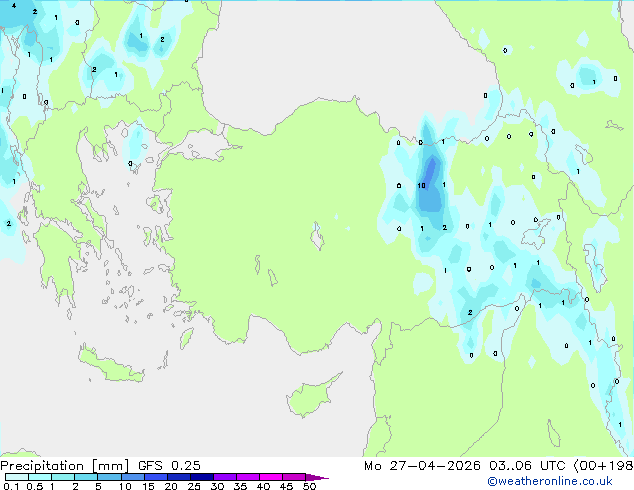634x490 pixels.
Task: Click the "10" precipitation value on the map
Action: (421, 186)
